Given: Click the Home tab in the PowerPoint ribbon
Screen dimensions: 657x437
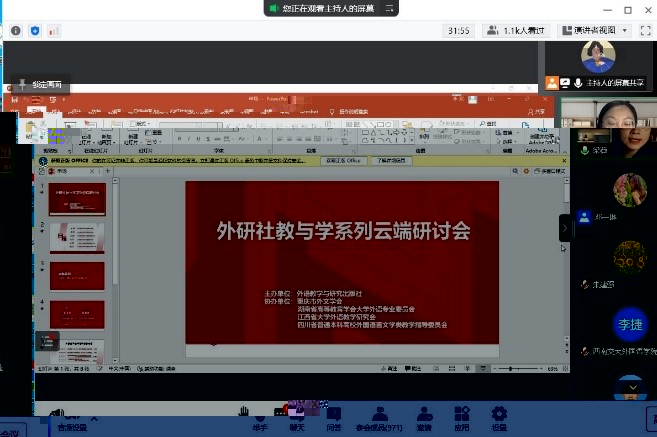Looking at the screenshot, I should coord(35,111).
